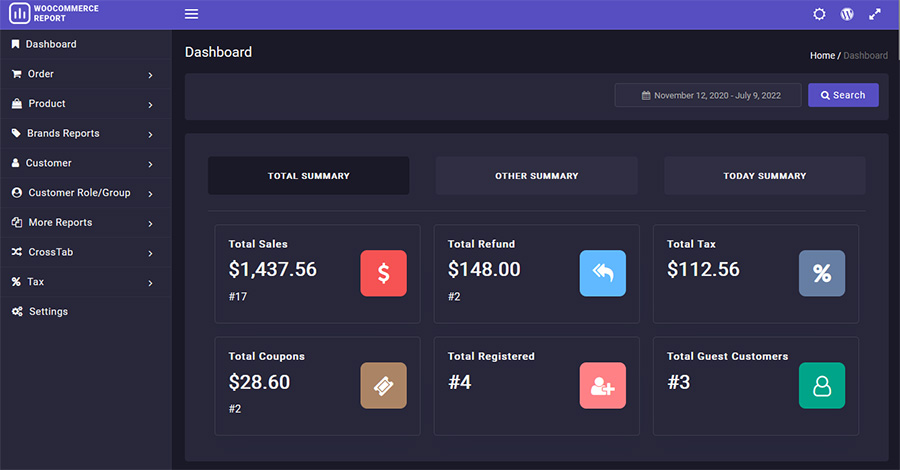
Task: Expand the CrossTab submenu chevron
Action: [x=150, y=254]
